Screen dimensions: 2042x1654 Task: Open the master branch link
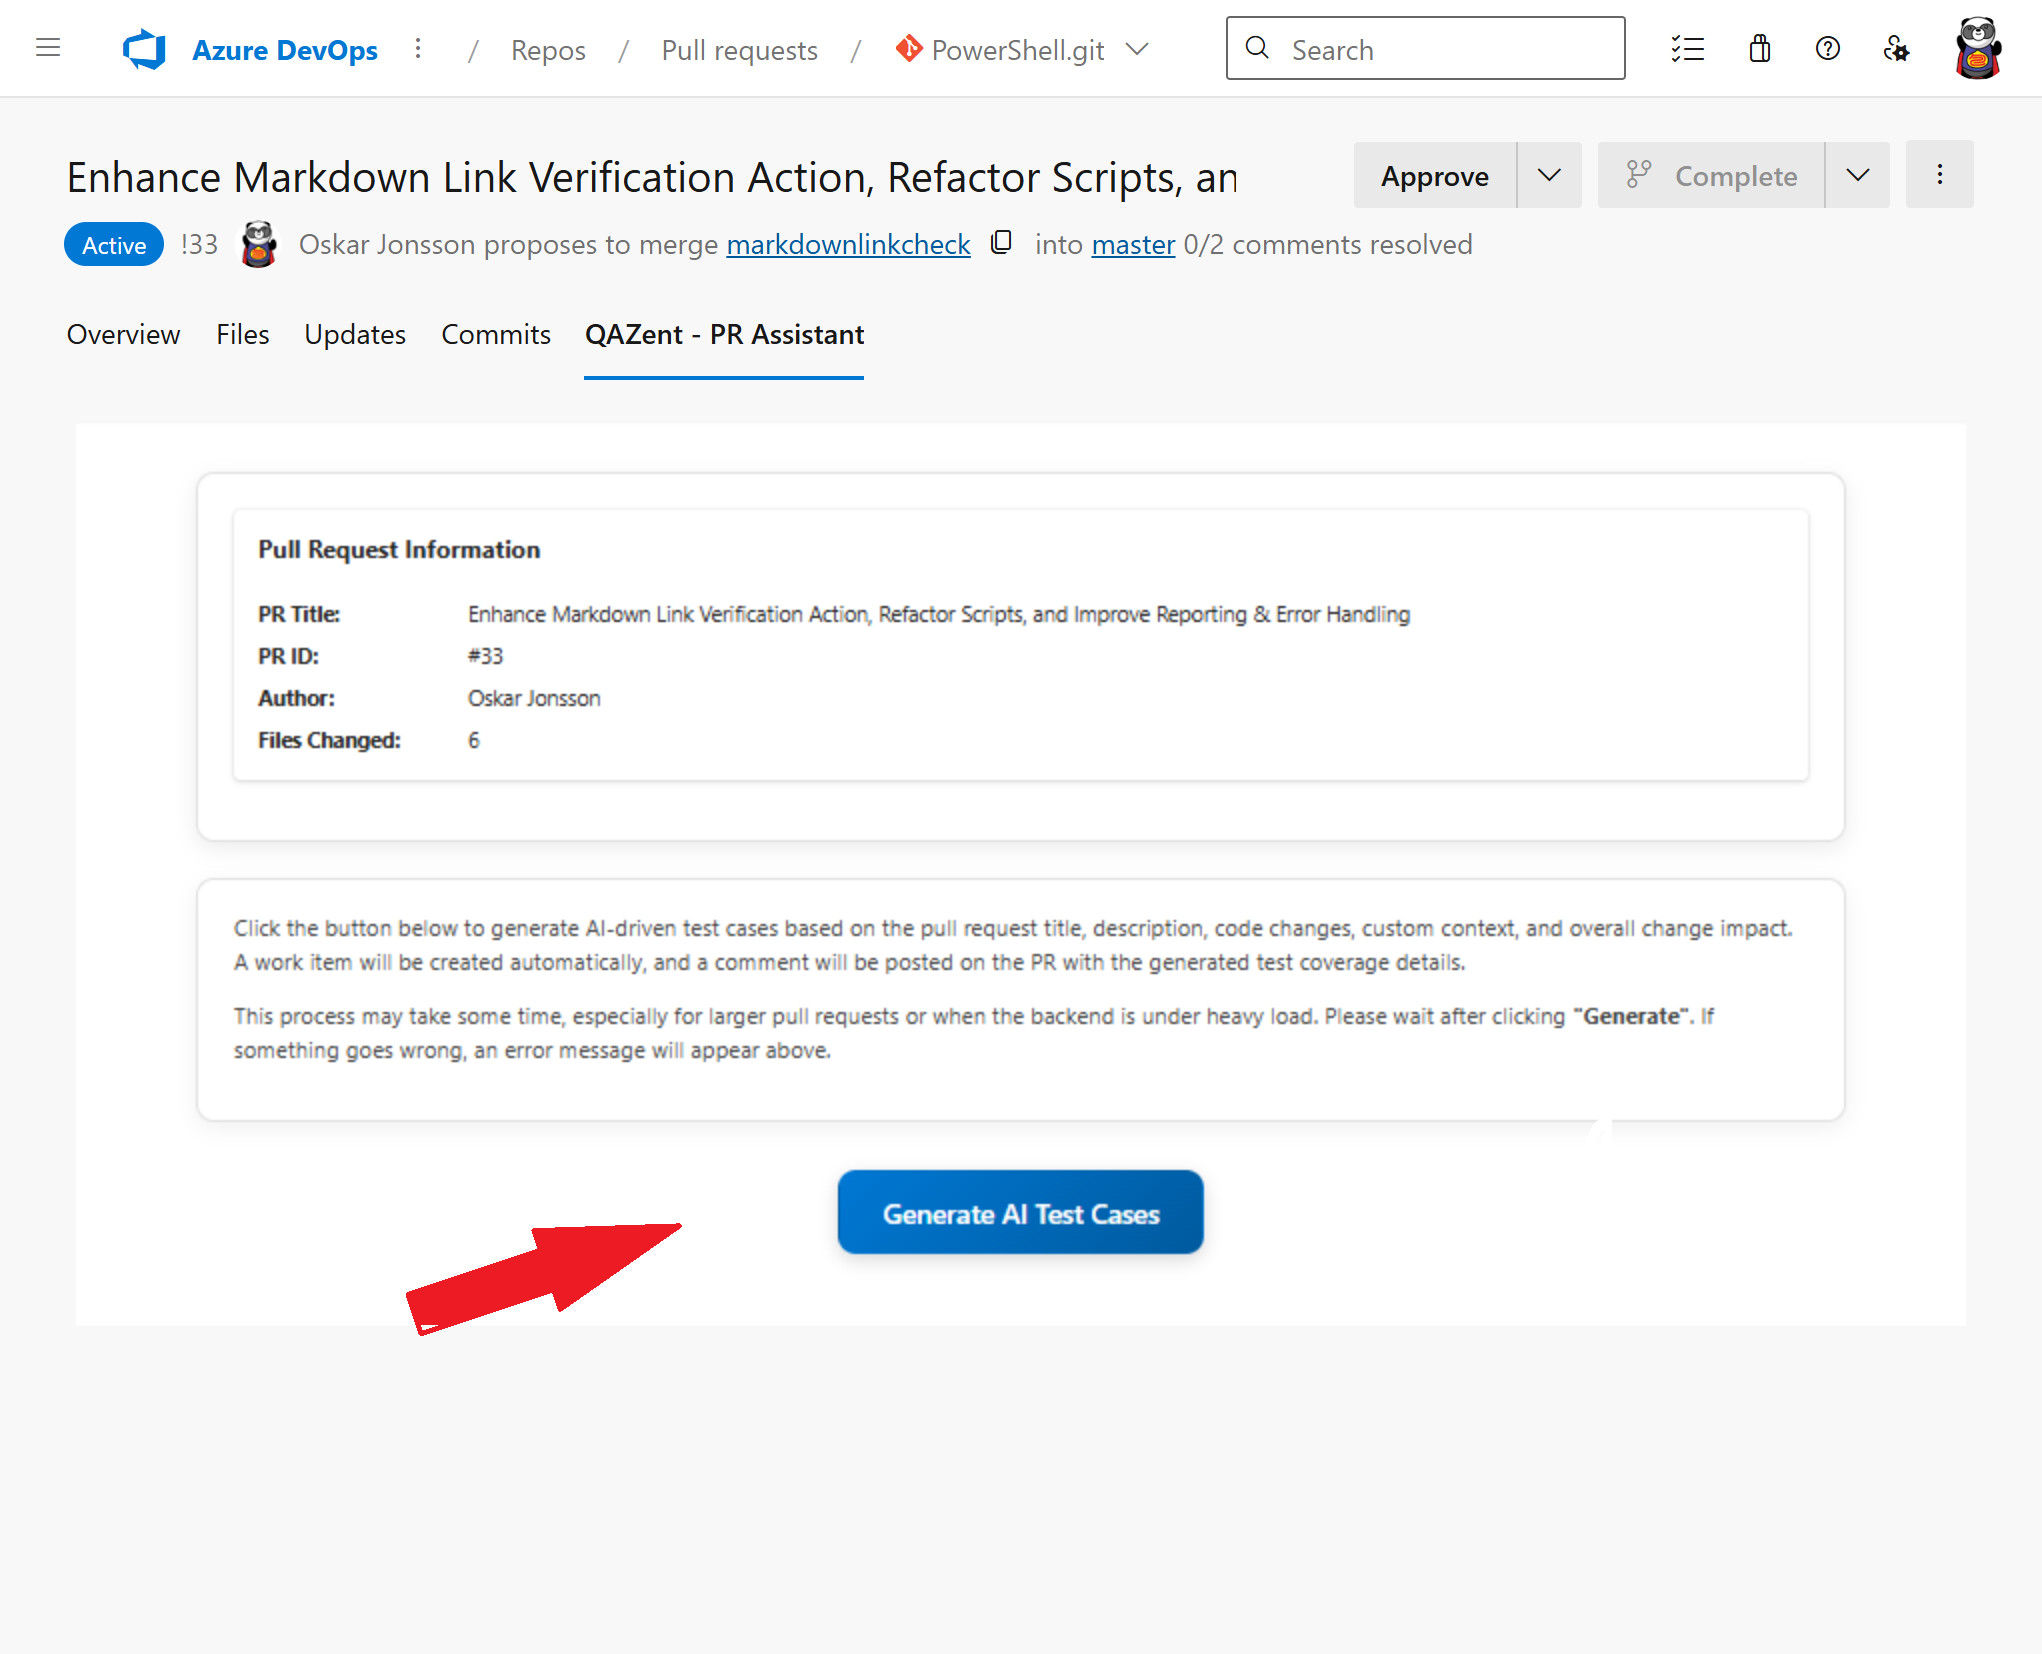(x=1132, y=243)
